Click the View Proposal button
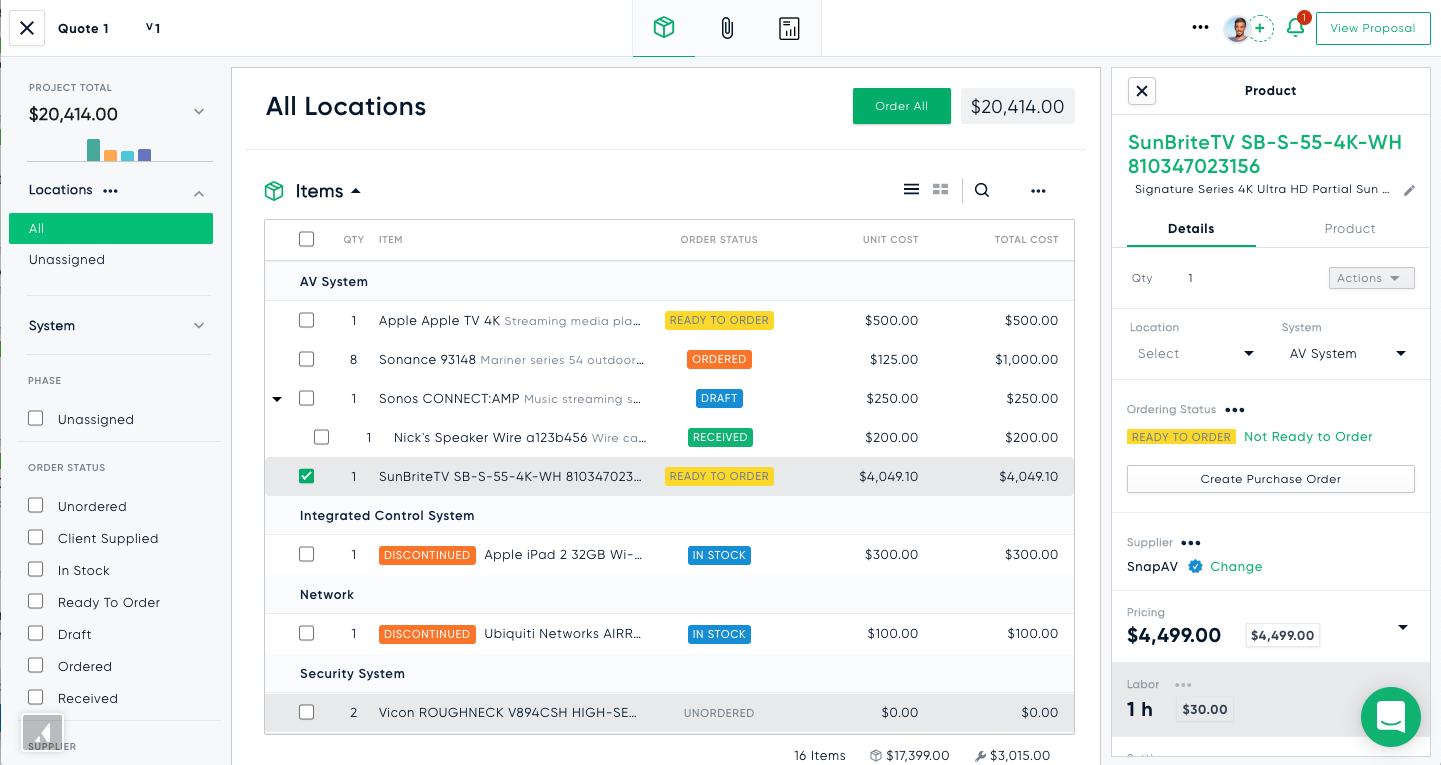 point(1373,28)
